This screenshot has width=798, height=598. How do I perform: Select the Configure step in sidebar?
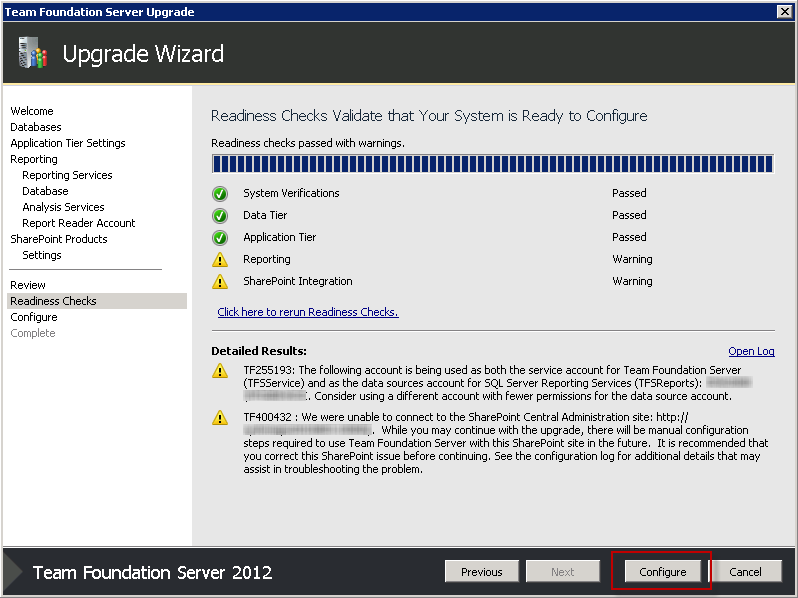pyautogui.click(x=34, y=317)
